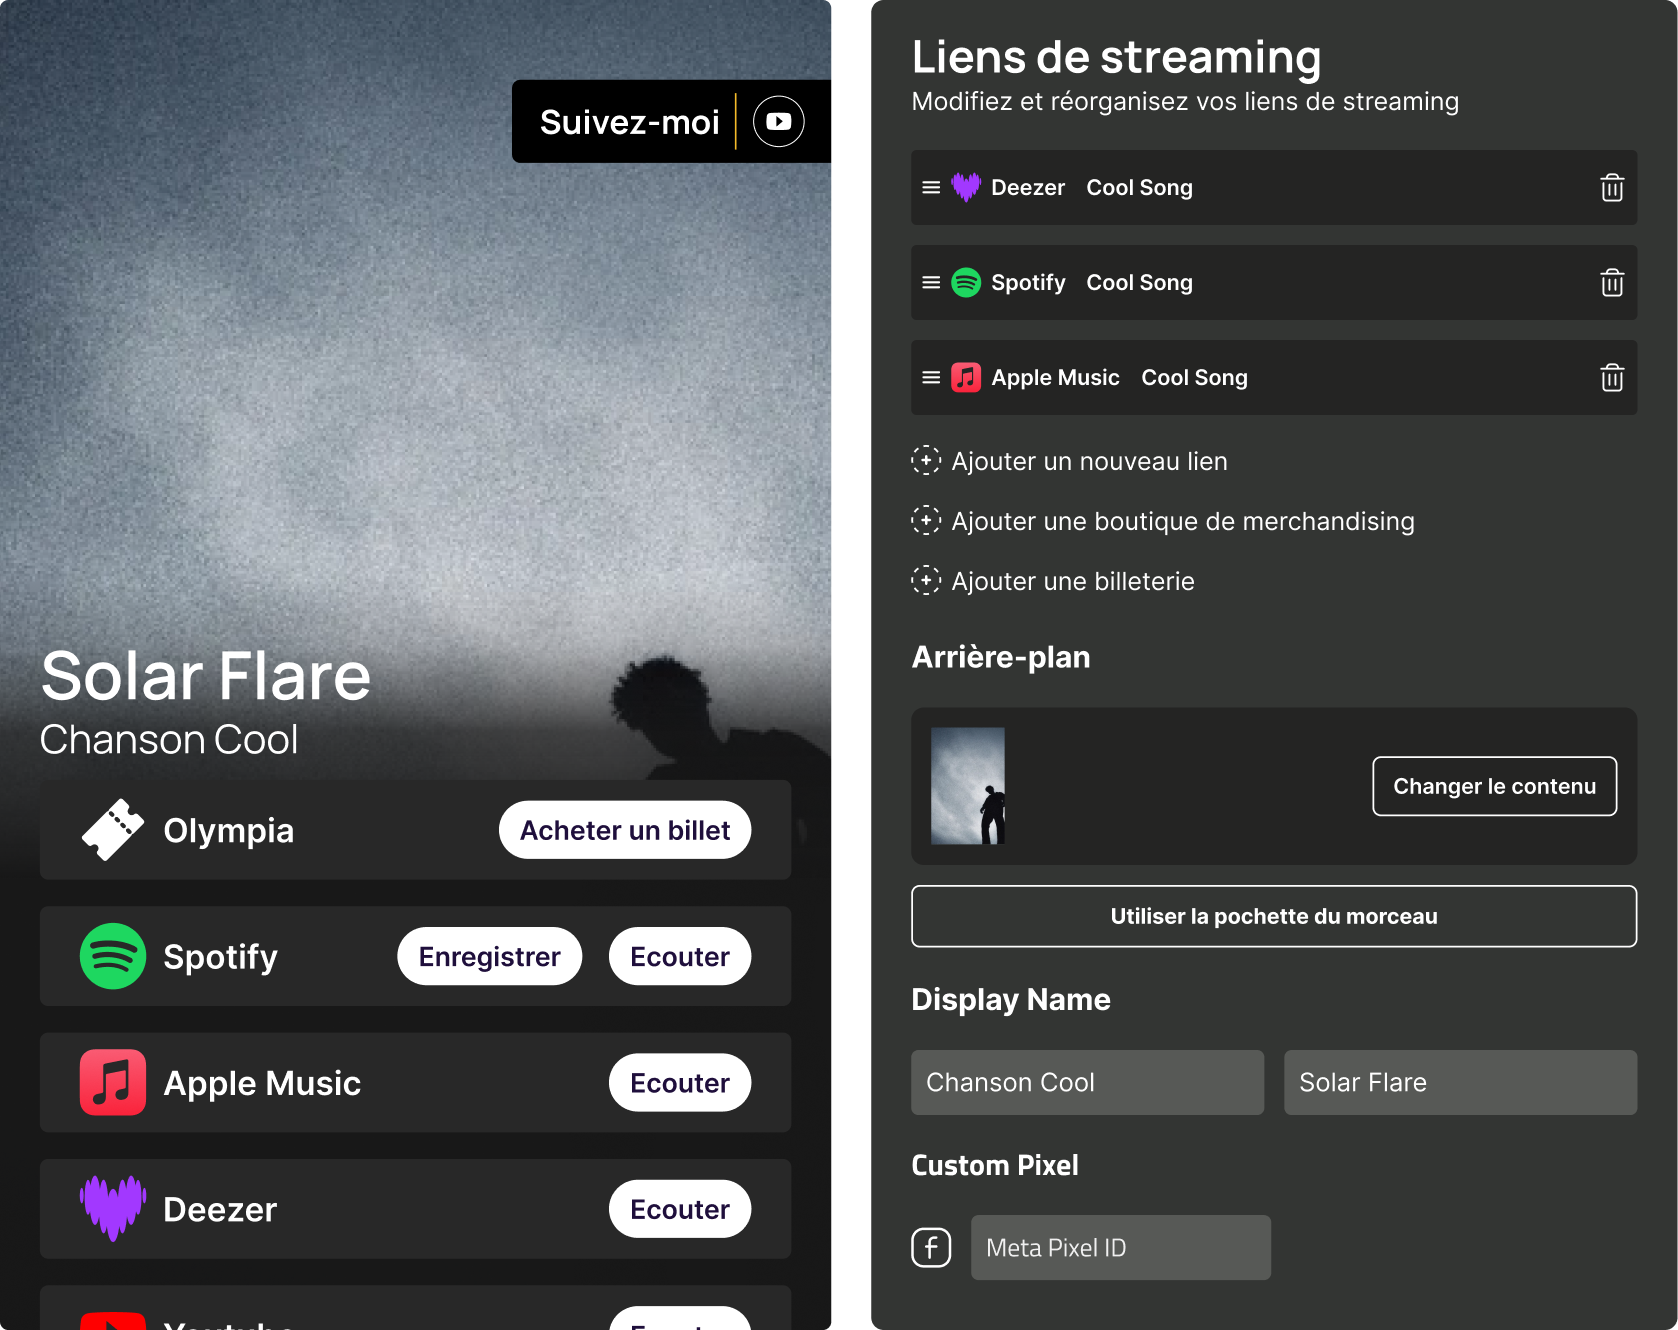Delete the Spotify streaming link
This screenshot has width=1678, height=1330.
click(x=1611, y=282)
